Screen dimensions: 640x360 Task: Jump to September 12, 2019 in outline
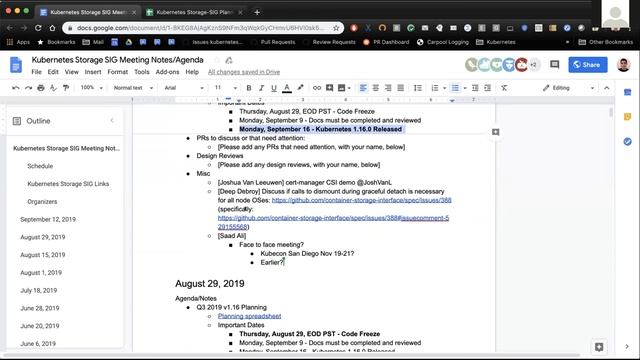[x=48, y=219]
